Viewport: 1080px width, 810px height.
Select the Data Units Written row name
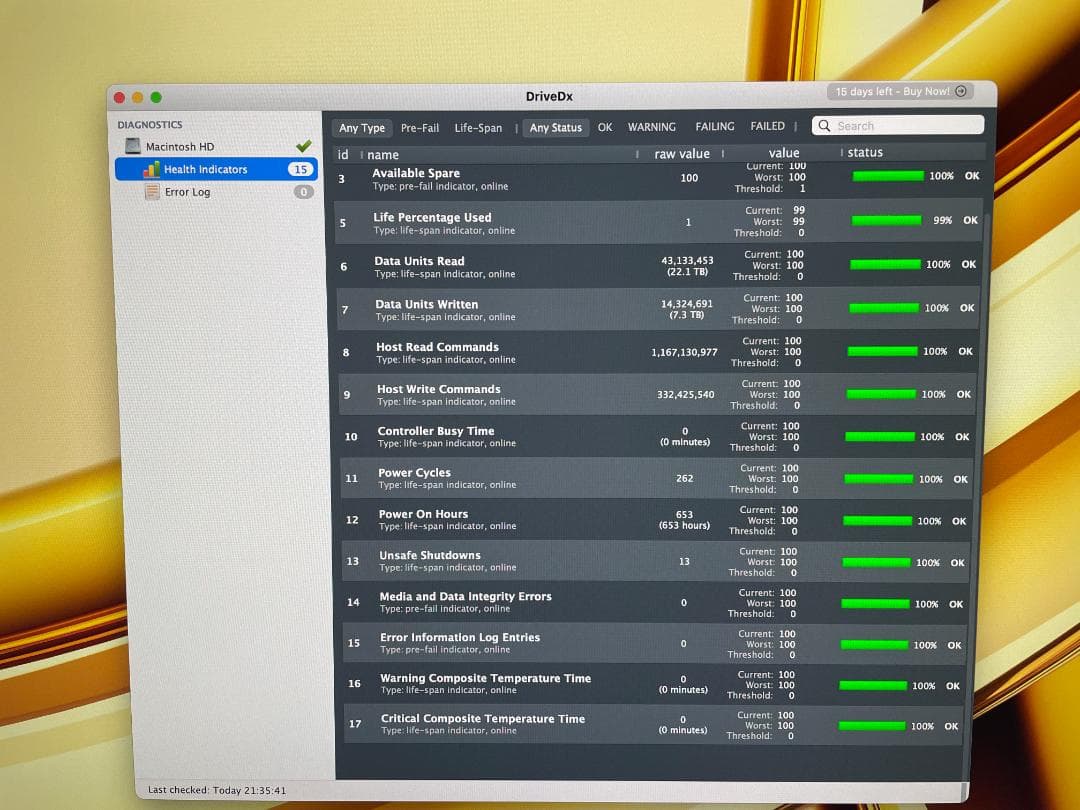click(x=426, y=304)
